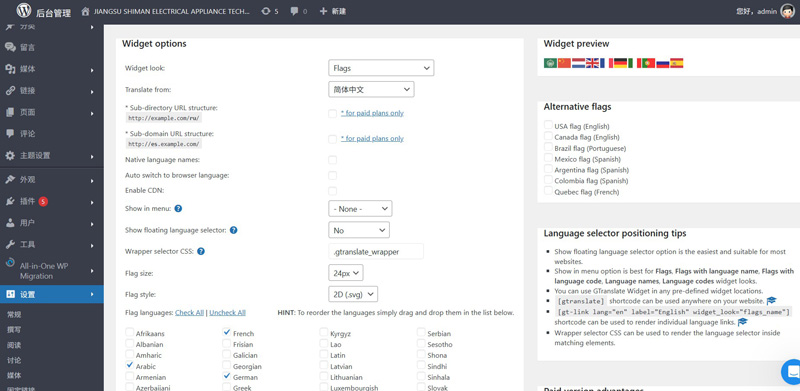This screenshot has width=800, height=391.
Task: Click the Chinese flag in widget preview
Action: pos(564,63)
